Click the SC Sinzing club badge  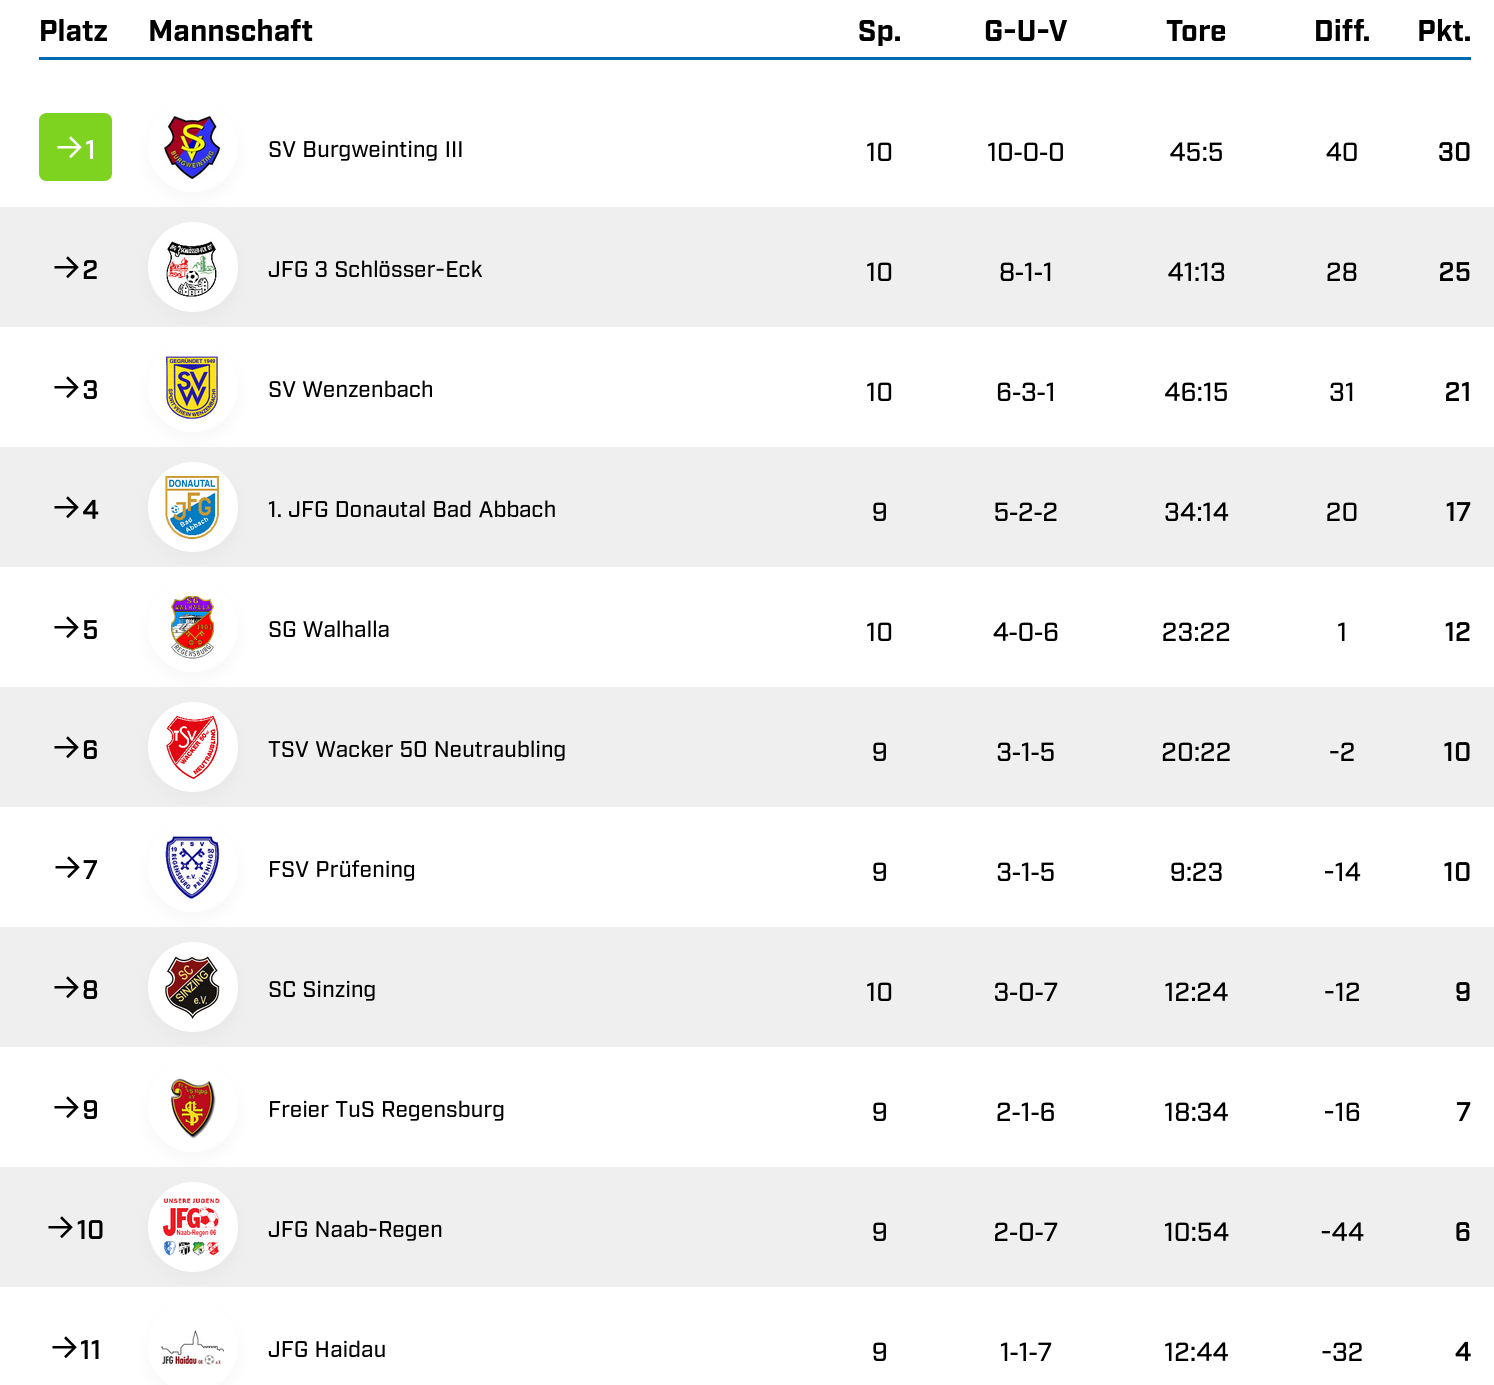(192, 987)
